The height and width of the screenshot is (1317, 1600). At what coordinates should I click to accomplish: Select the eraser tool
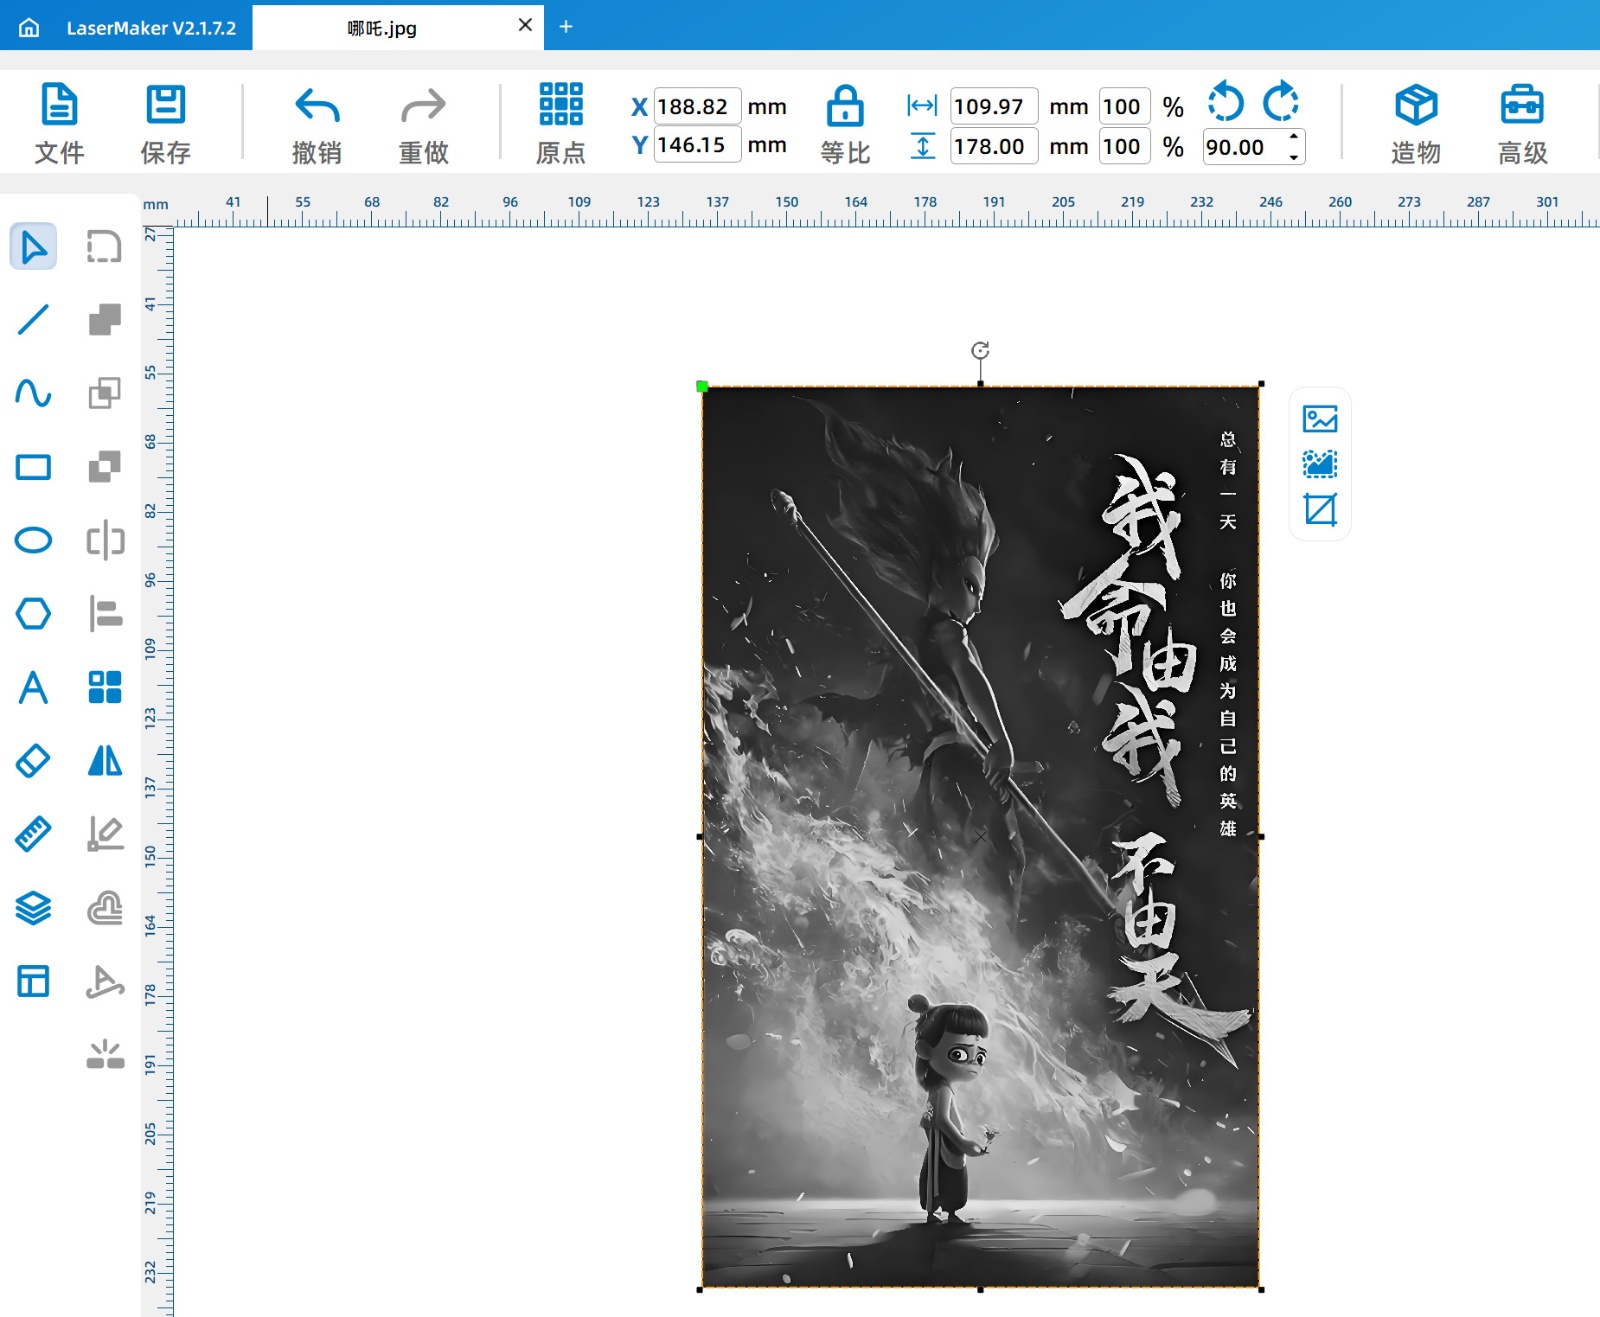[33, 761]
